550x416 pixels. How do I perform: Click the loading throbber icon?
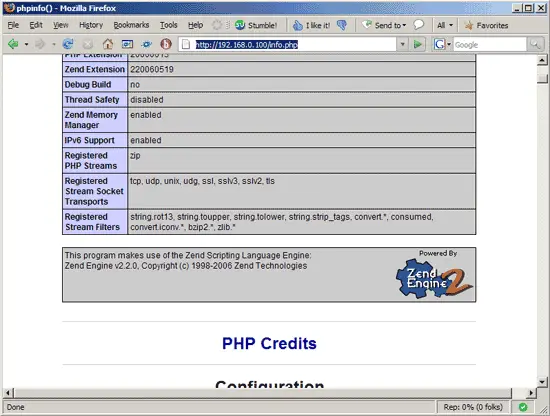(217, 25)
